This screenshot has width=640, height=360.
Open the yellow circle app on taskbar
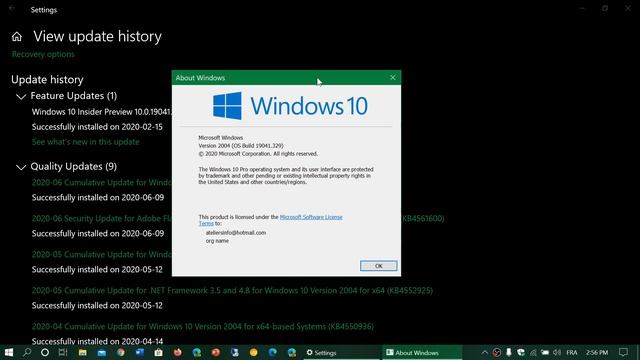(x=253, y=352)
